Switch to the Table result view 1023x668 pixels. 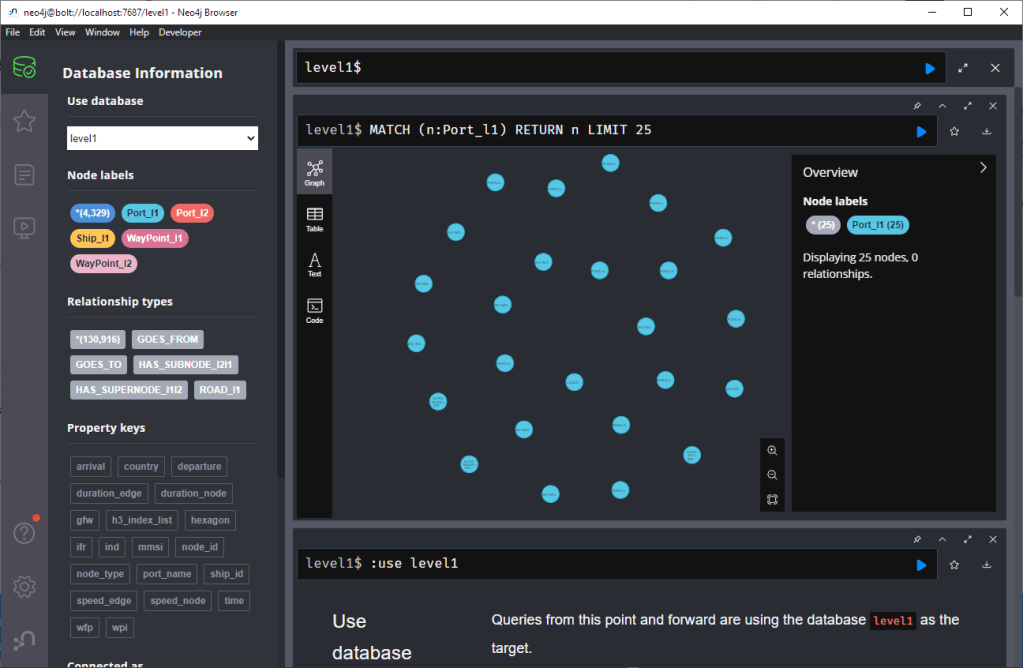pyautogui.click(x=314, y=219)
